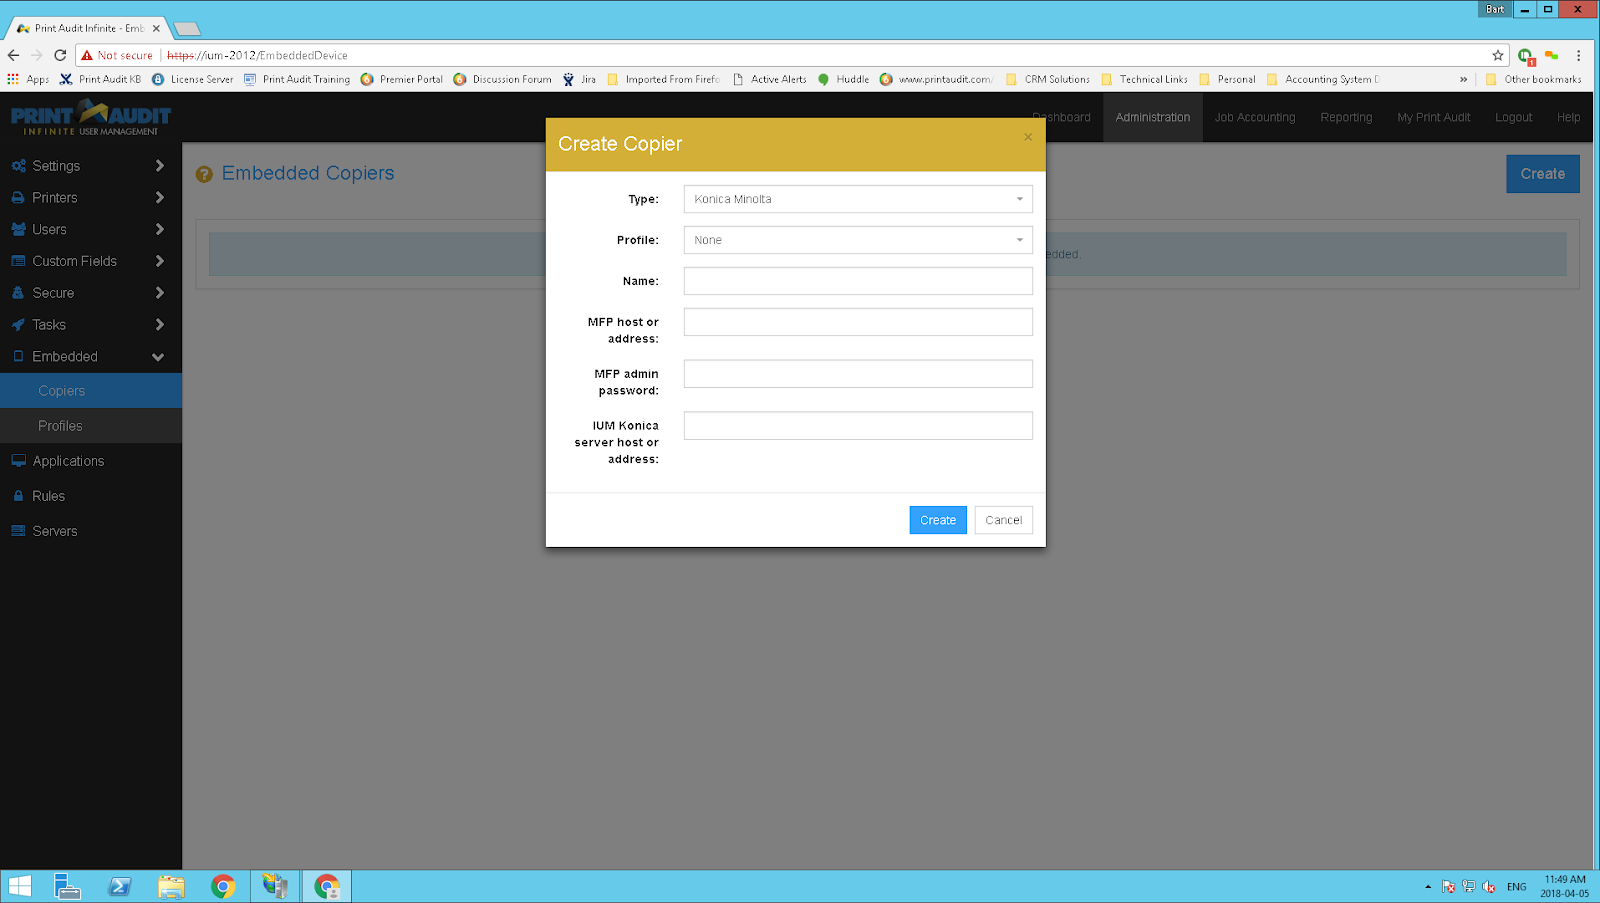Click the browser back arrow
Viewport: 1600px width, 903px height.
[x=13, y=55]
